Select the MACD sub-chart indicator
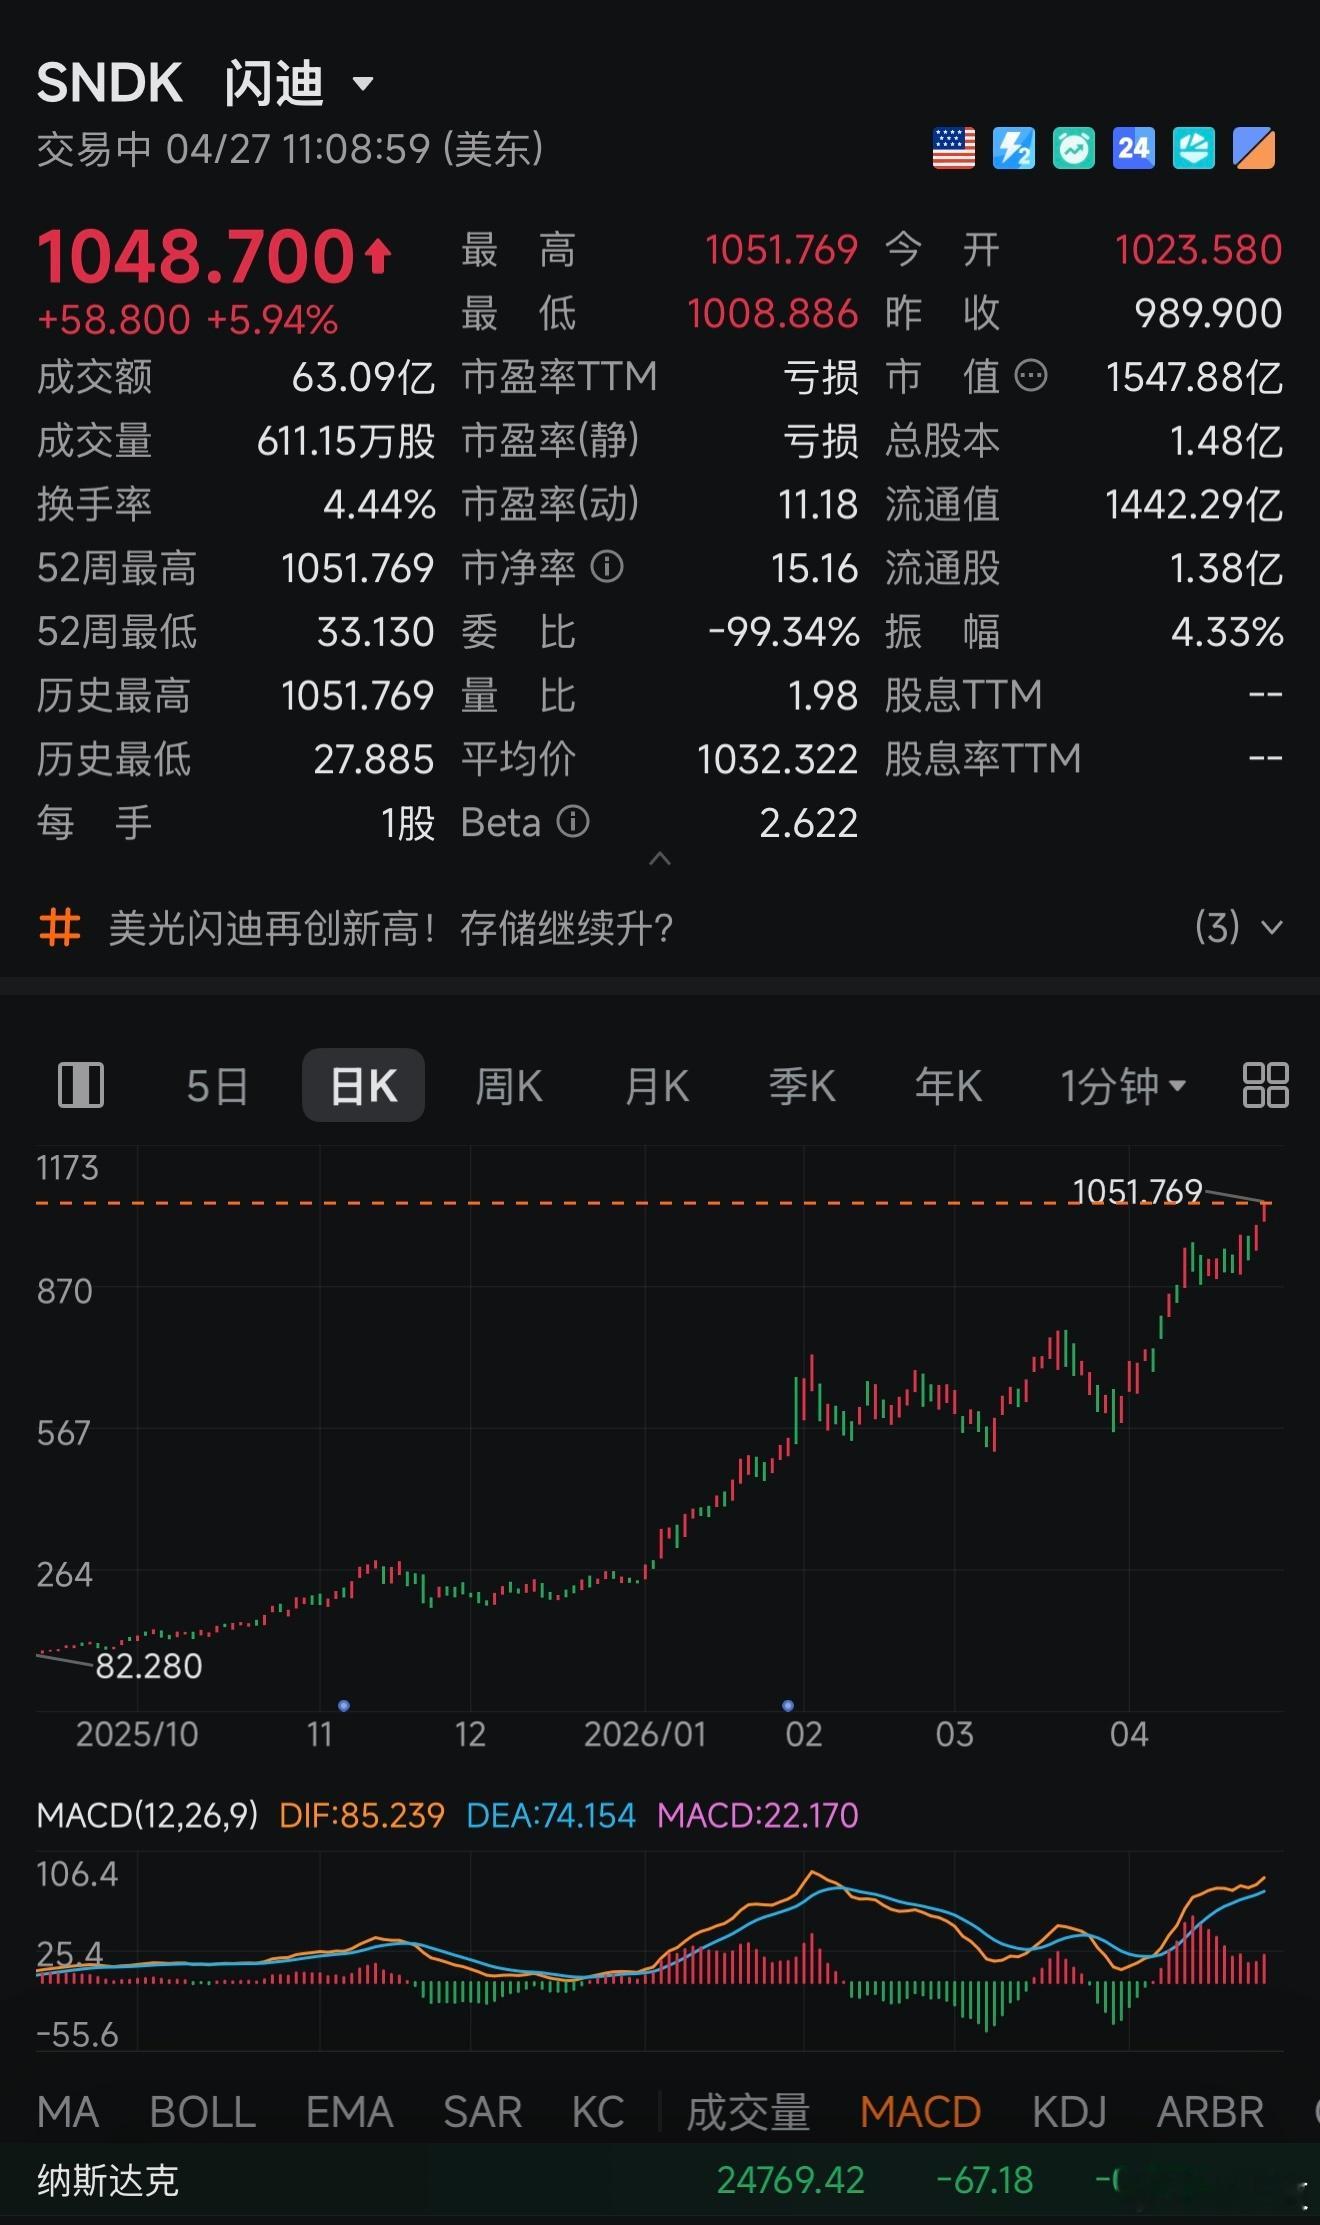 (920, 2111)
